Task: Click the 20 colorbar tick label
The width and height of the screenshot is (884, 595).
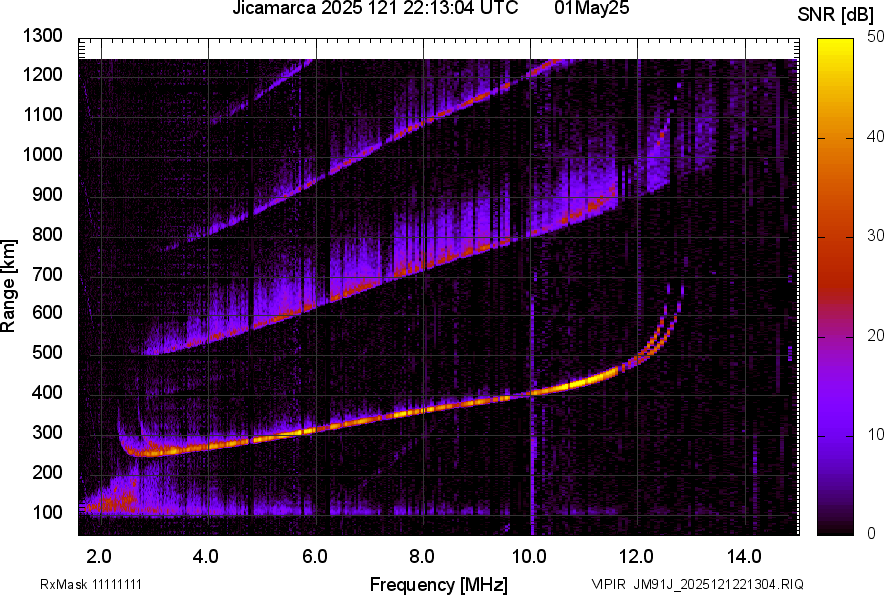Action: click(x=876, y=335)
